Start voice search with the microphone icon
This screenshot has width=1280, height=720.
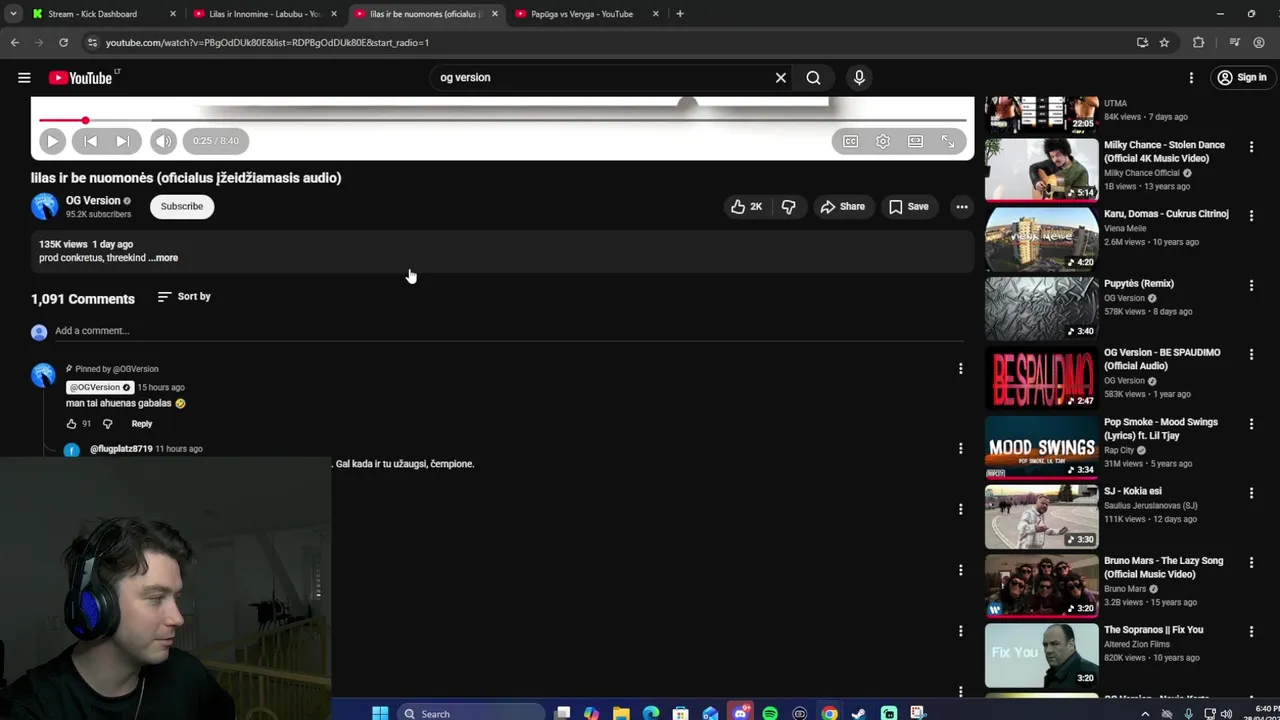click(859, 77)
